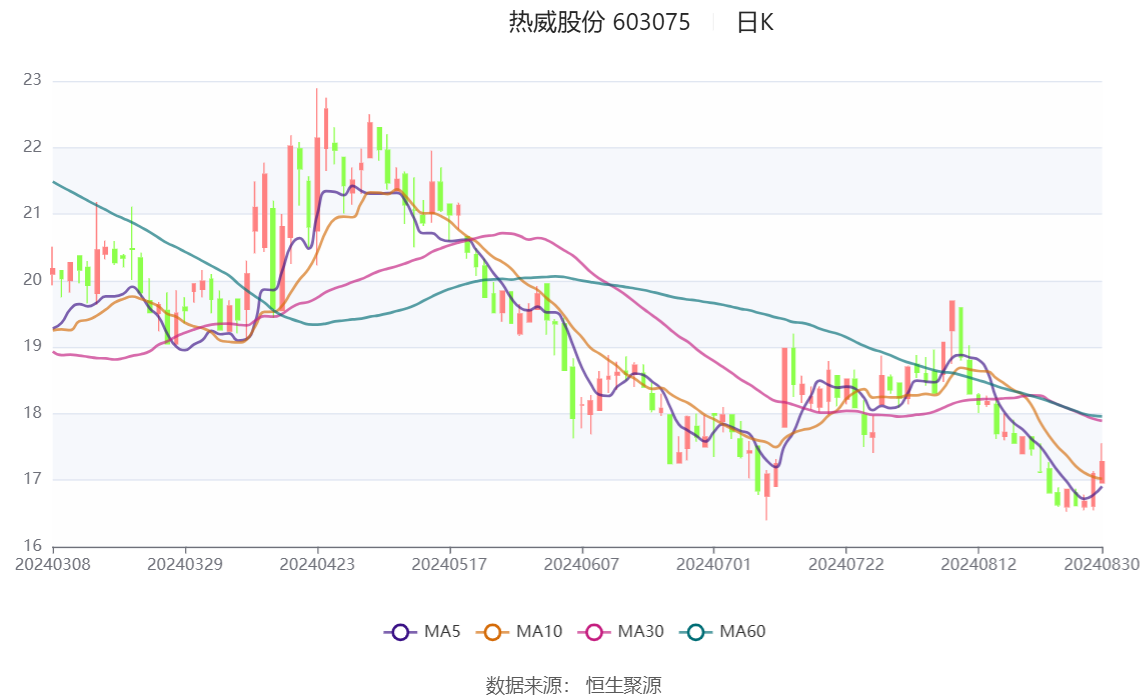Toggle the MA10 legend series
This screenshot has width=1147, height=699.
coord(519,632)
